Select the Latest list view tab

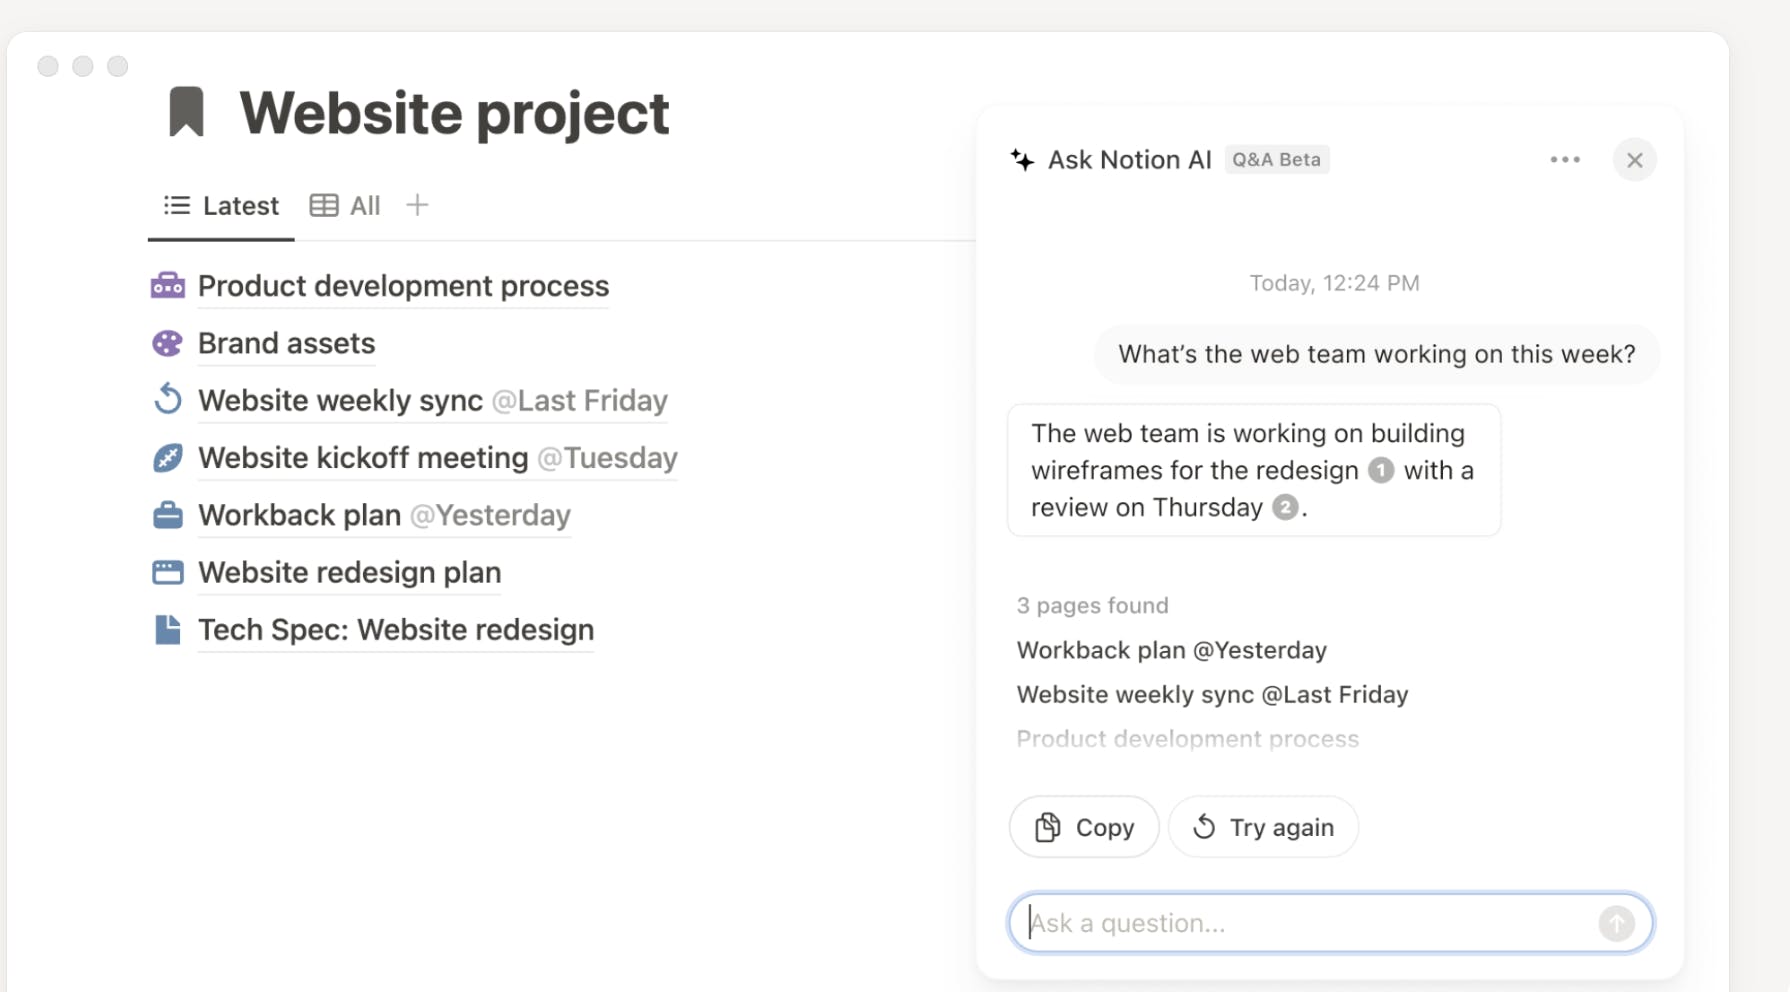(x=221, y=206)
